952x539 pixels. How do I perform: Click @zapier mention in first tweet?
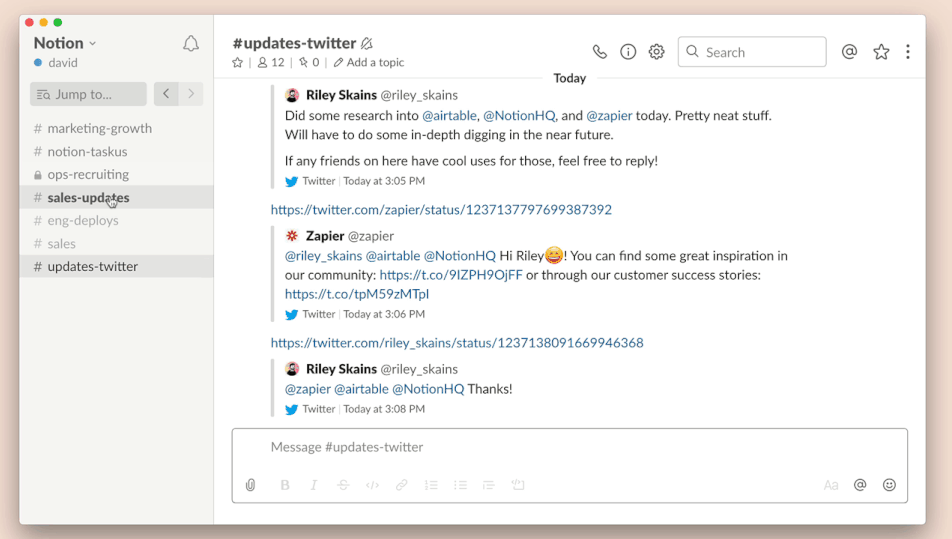[609, 116]
